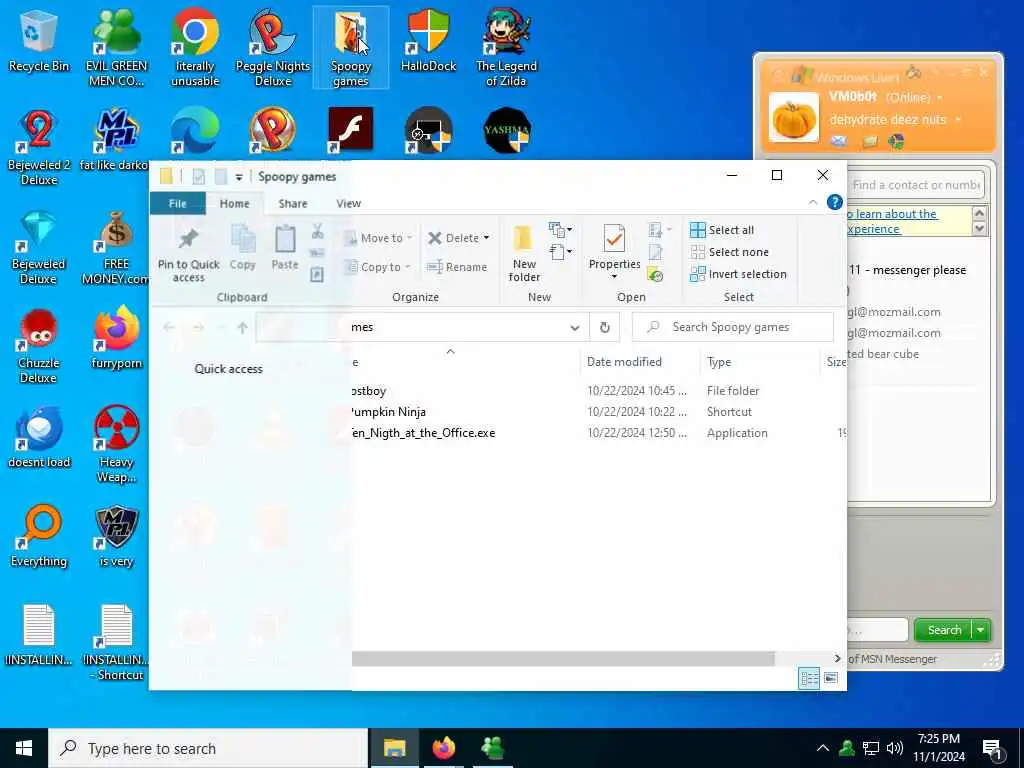The width and height of the screenshot is (1024, 768).
Task: Click the New folder ribbon button
Action: click(x=524, y=253)
